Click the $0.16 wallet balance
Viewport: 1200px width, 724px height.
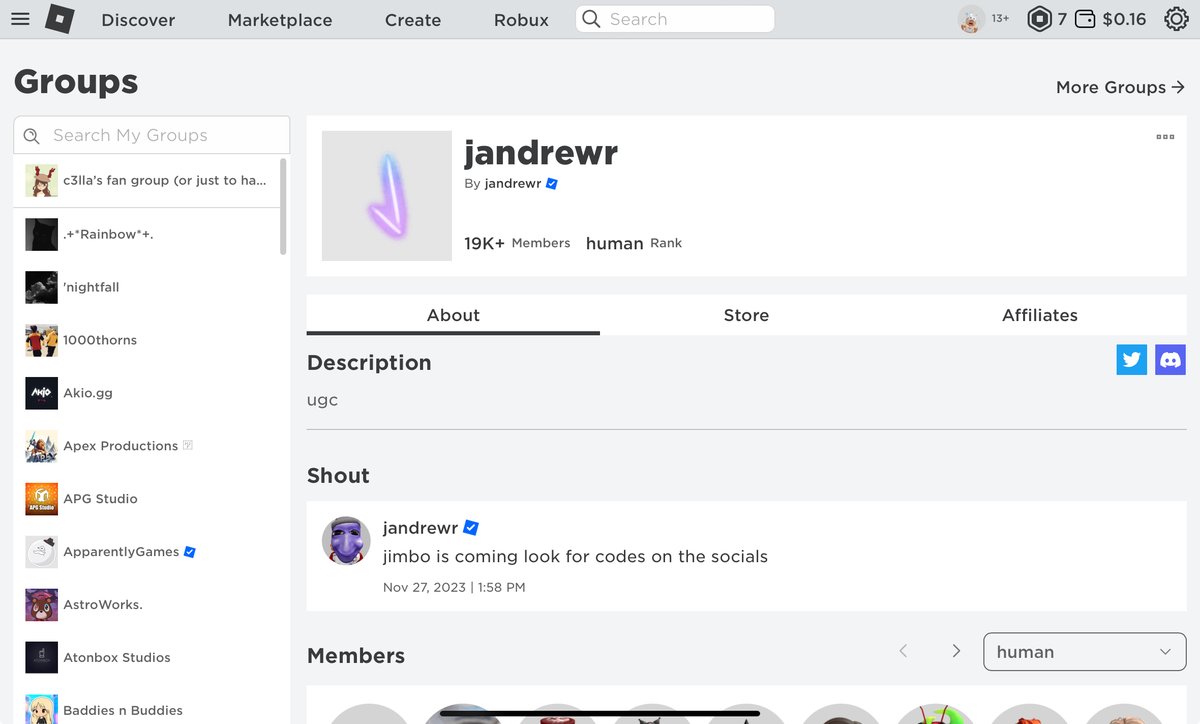[1124, 19]
